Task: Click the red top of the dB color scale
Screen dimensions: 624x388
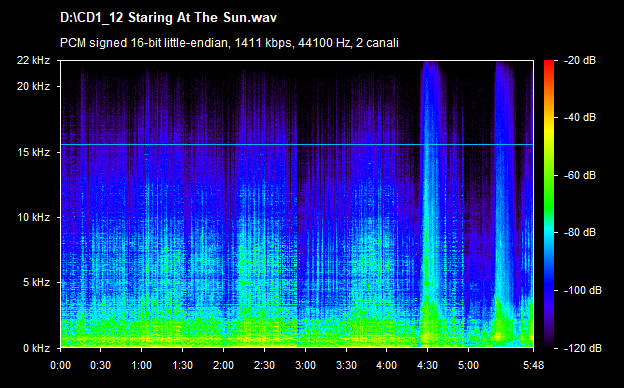Action: point(549,64)
